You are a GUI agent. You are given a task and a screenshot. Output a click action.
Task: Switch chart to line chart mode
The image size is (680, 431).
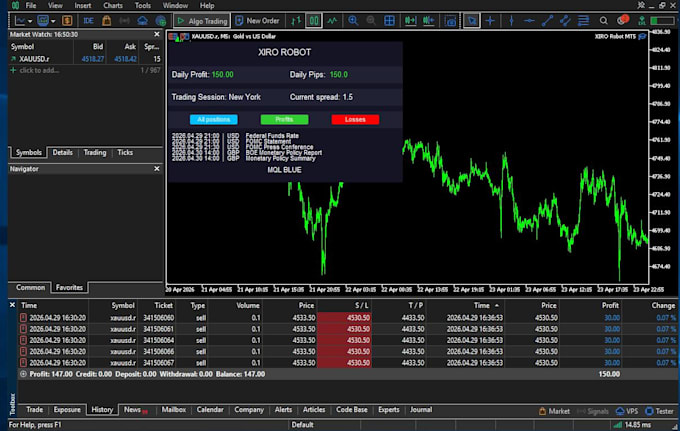pyautogui.click(x=332, y=21)
